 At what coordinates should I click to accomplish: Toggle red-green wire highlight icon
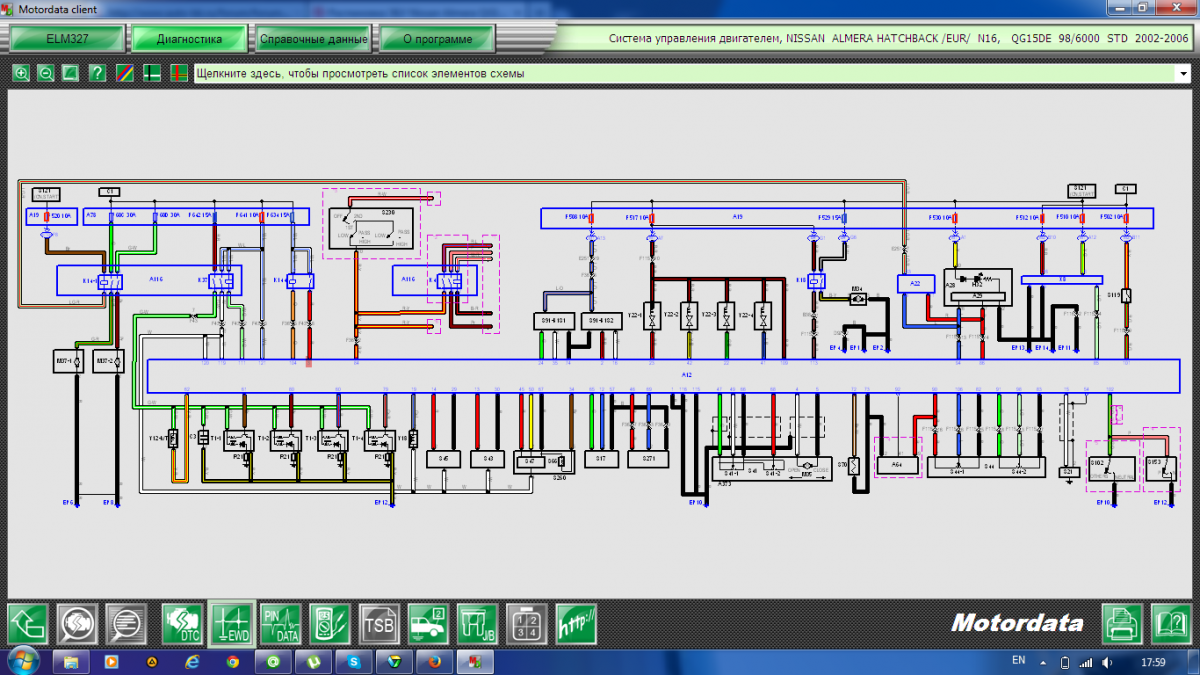click(179, 73)
